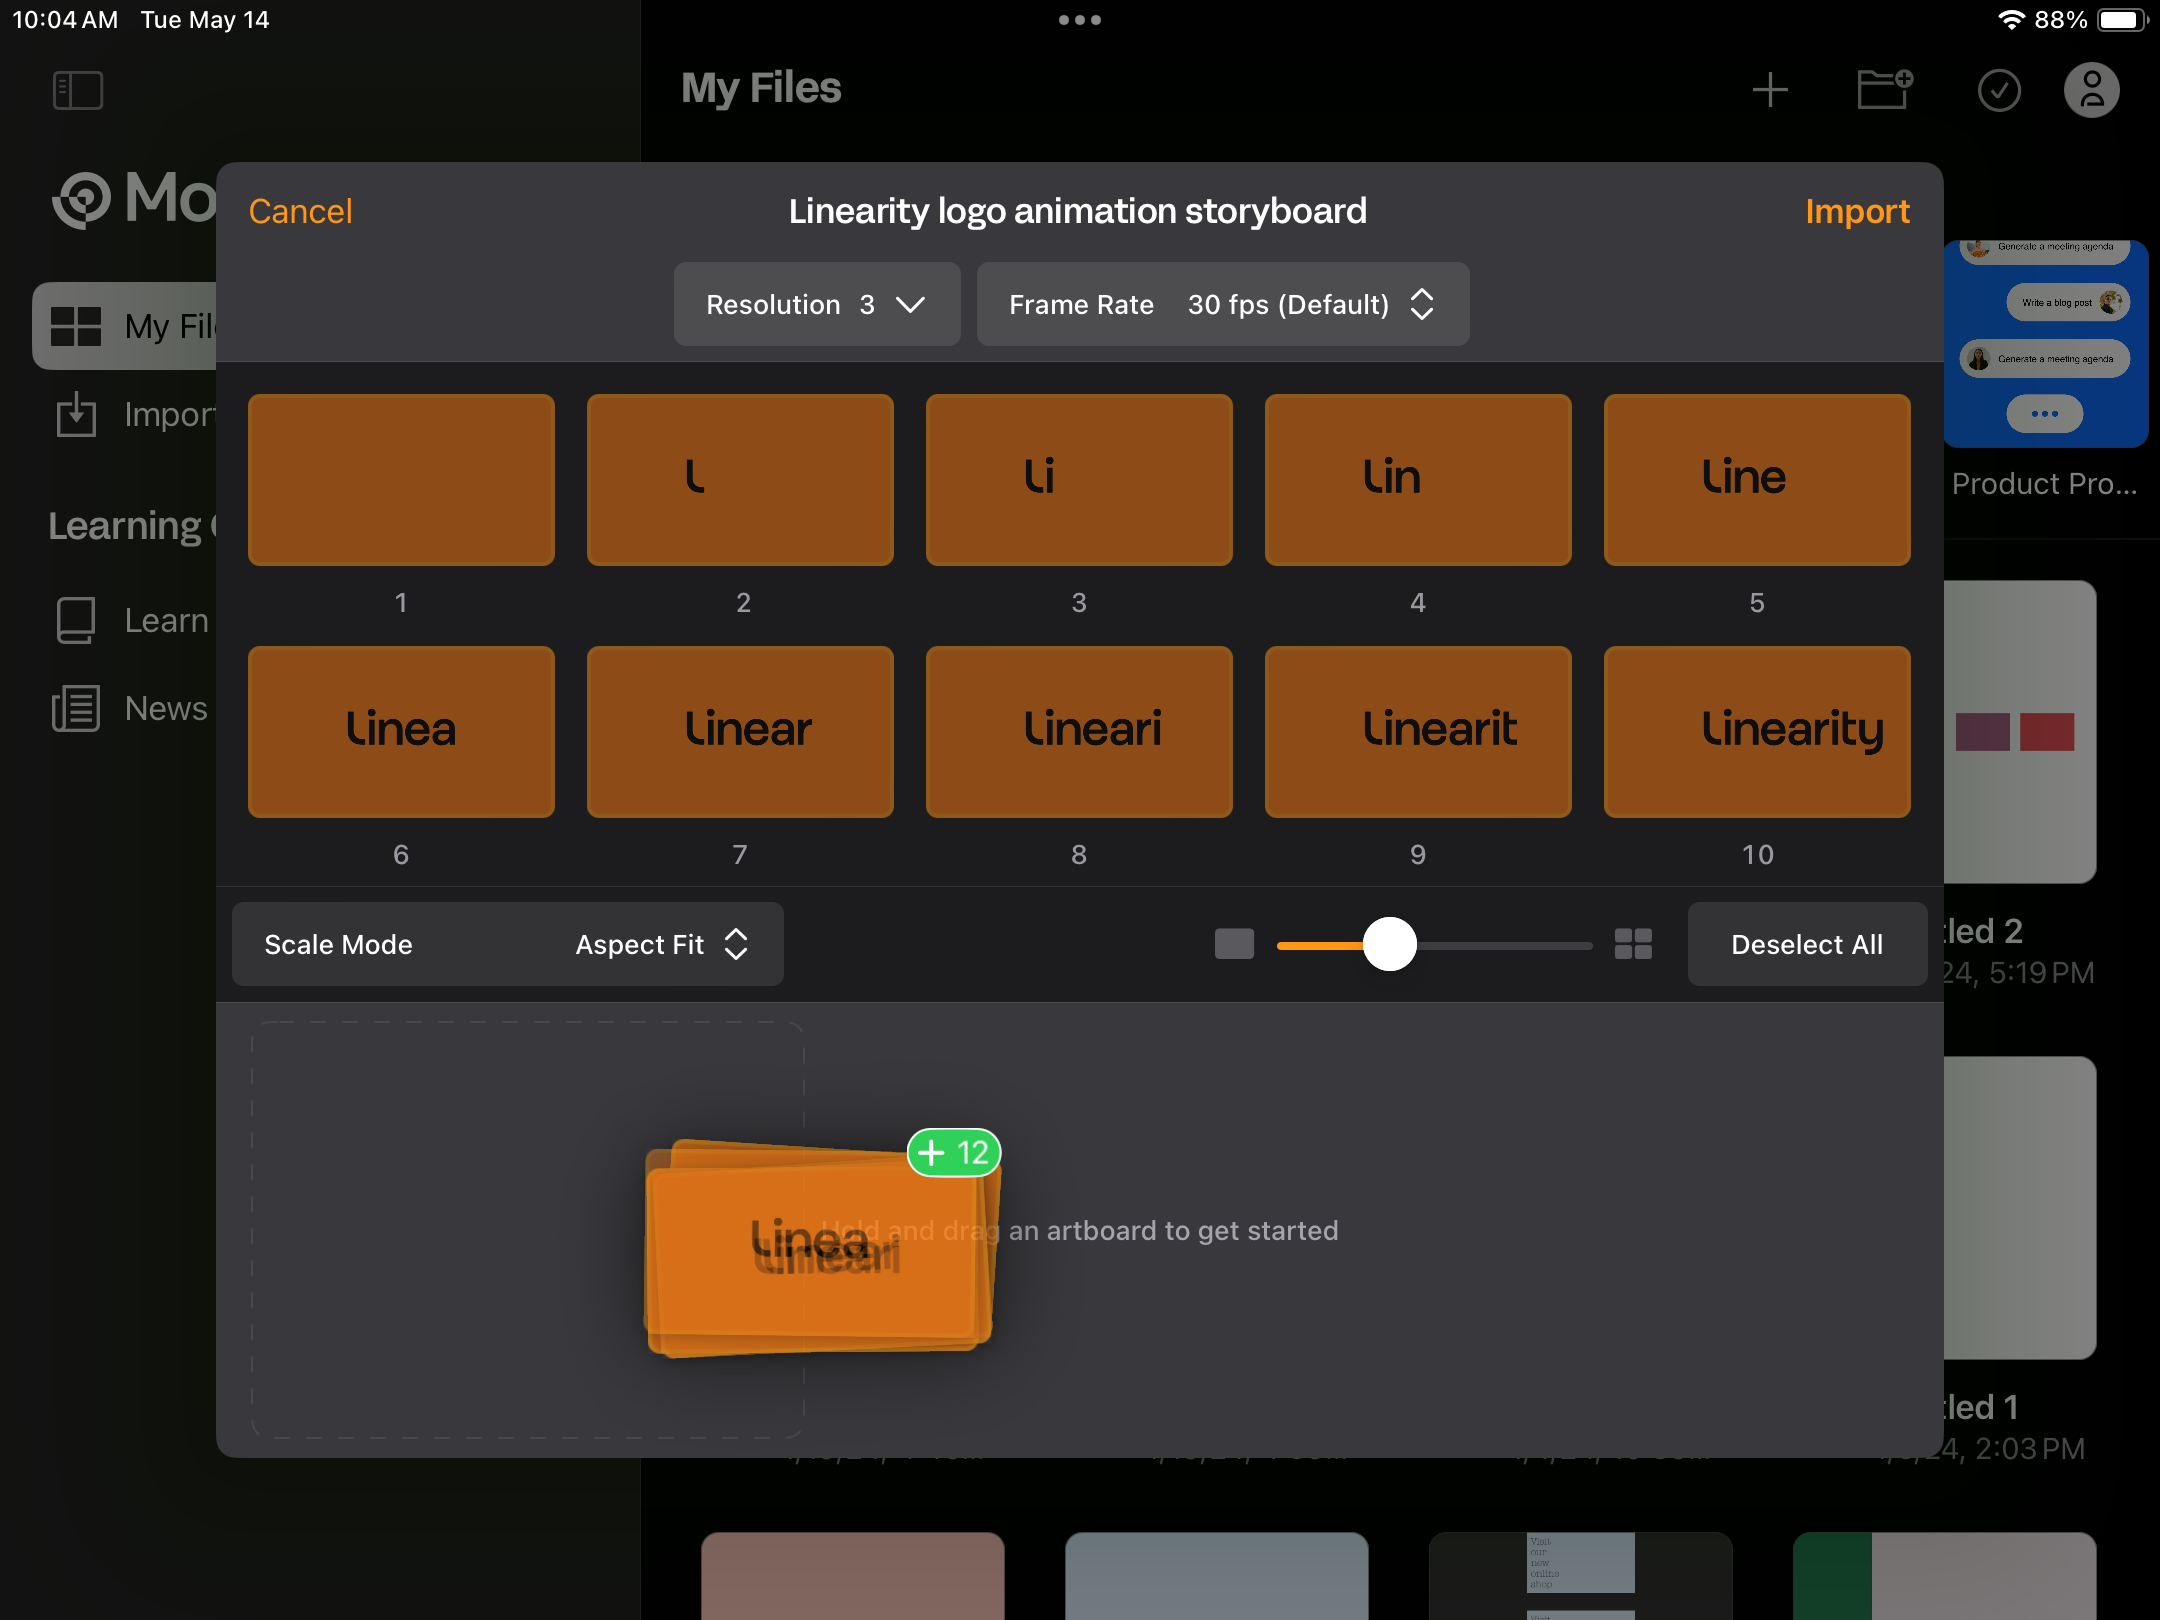Select storyboard frame 3 showing Li

1078,480
